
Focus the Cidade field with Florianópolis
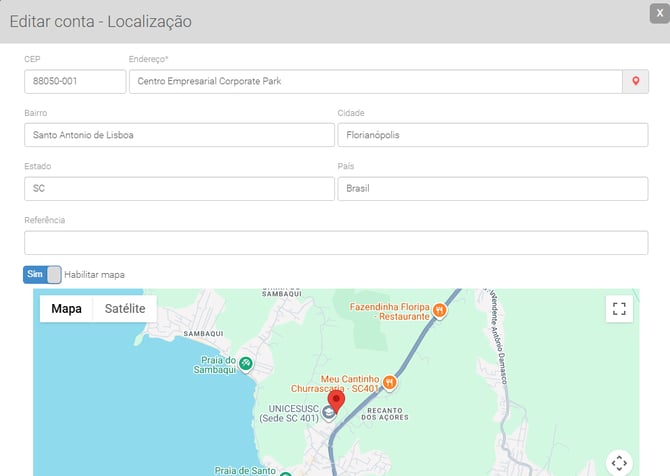(493, 135)
